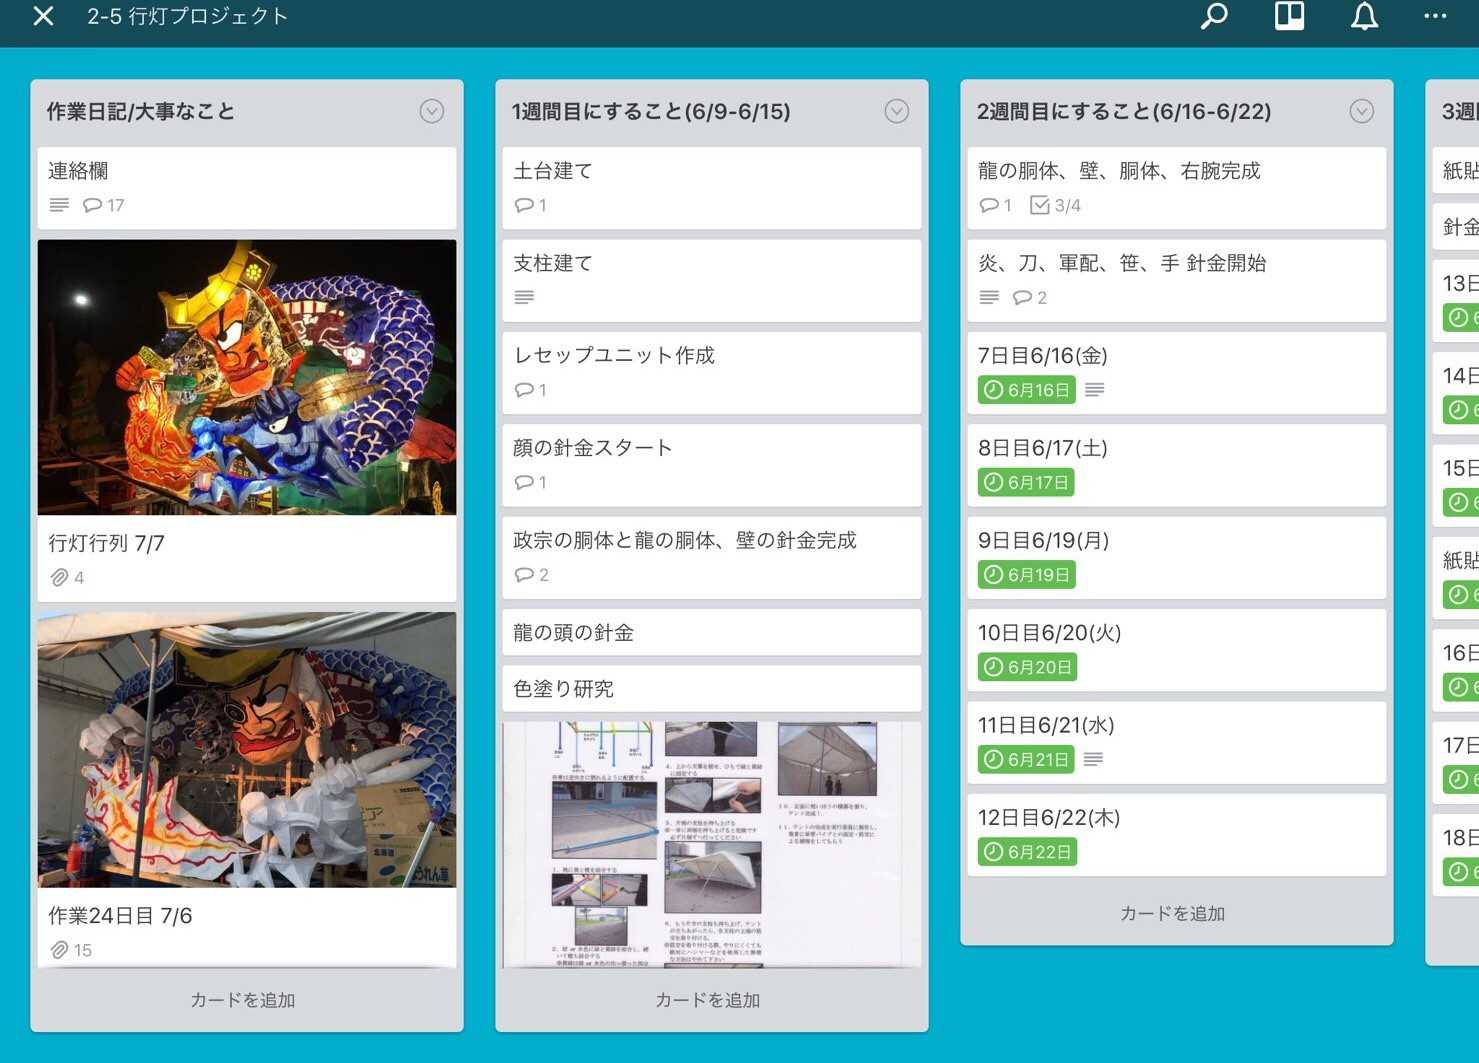Click attachment icon on 行灯行列 7/7 card
This screenshot has width=1479, height=1063.
60,578
